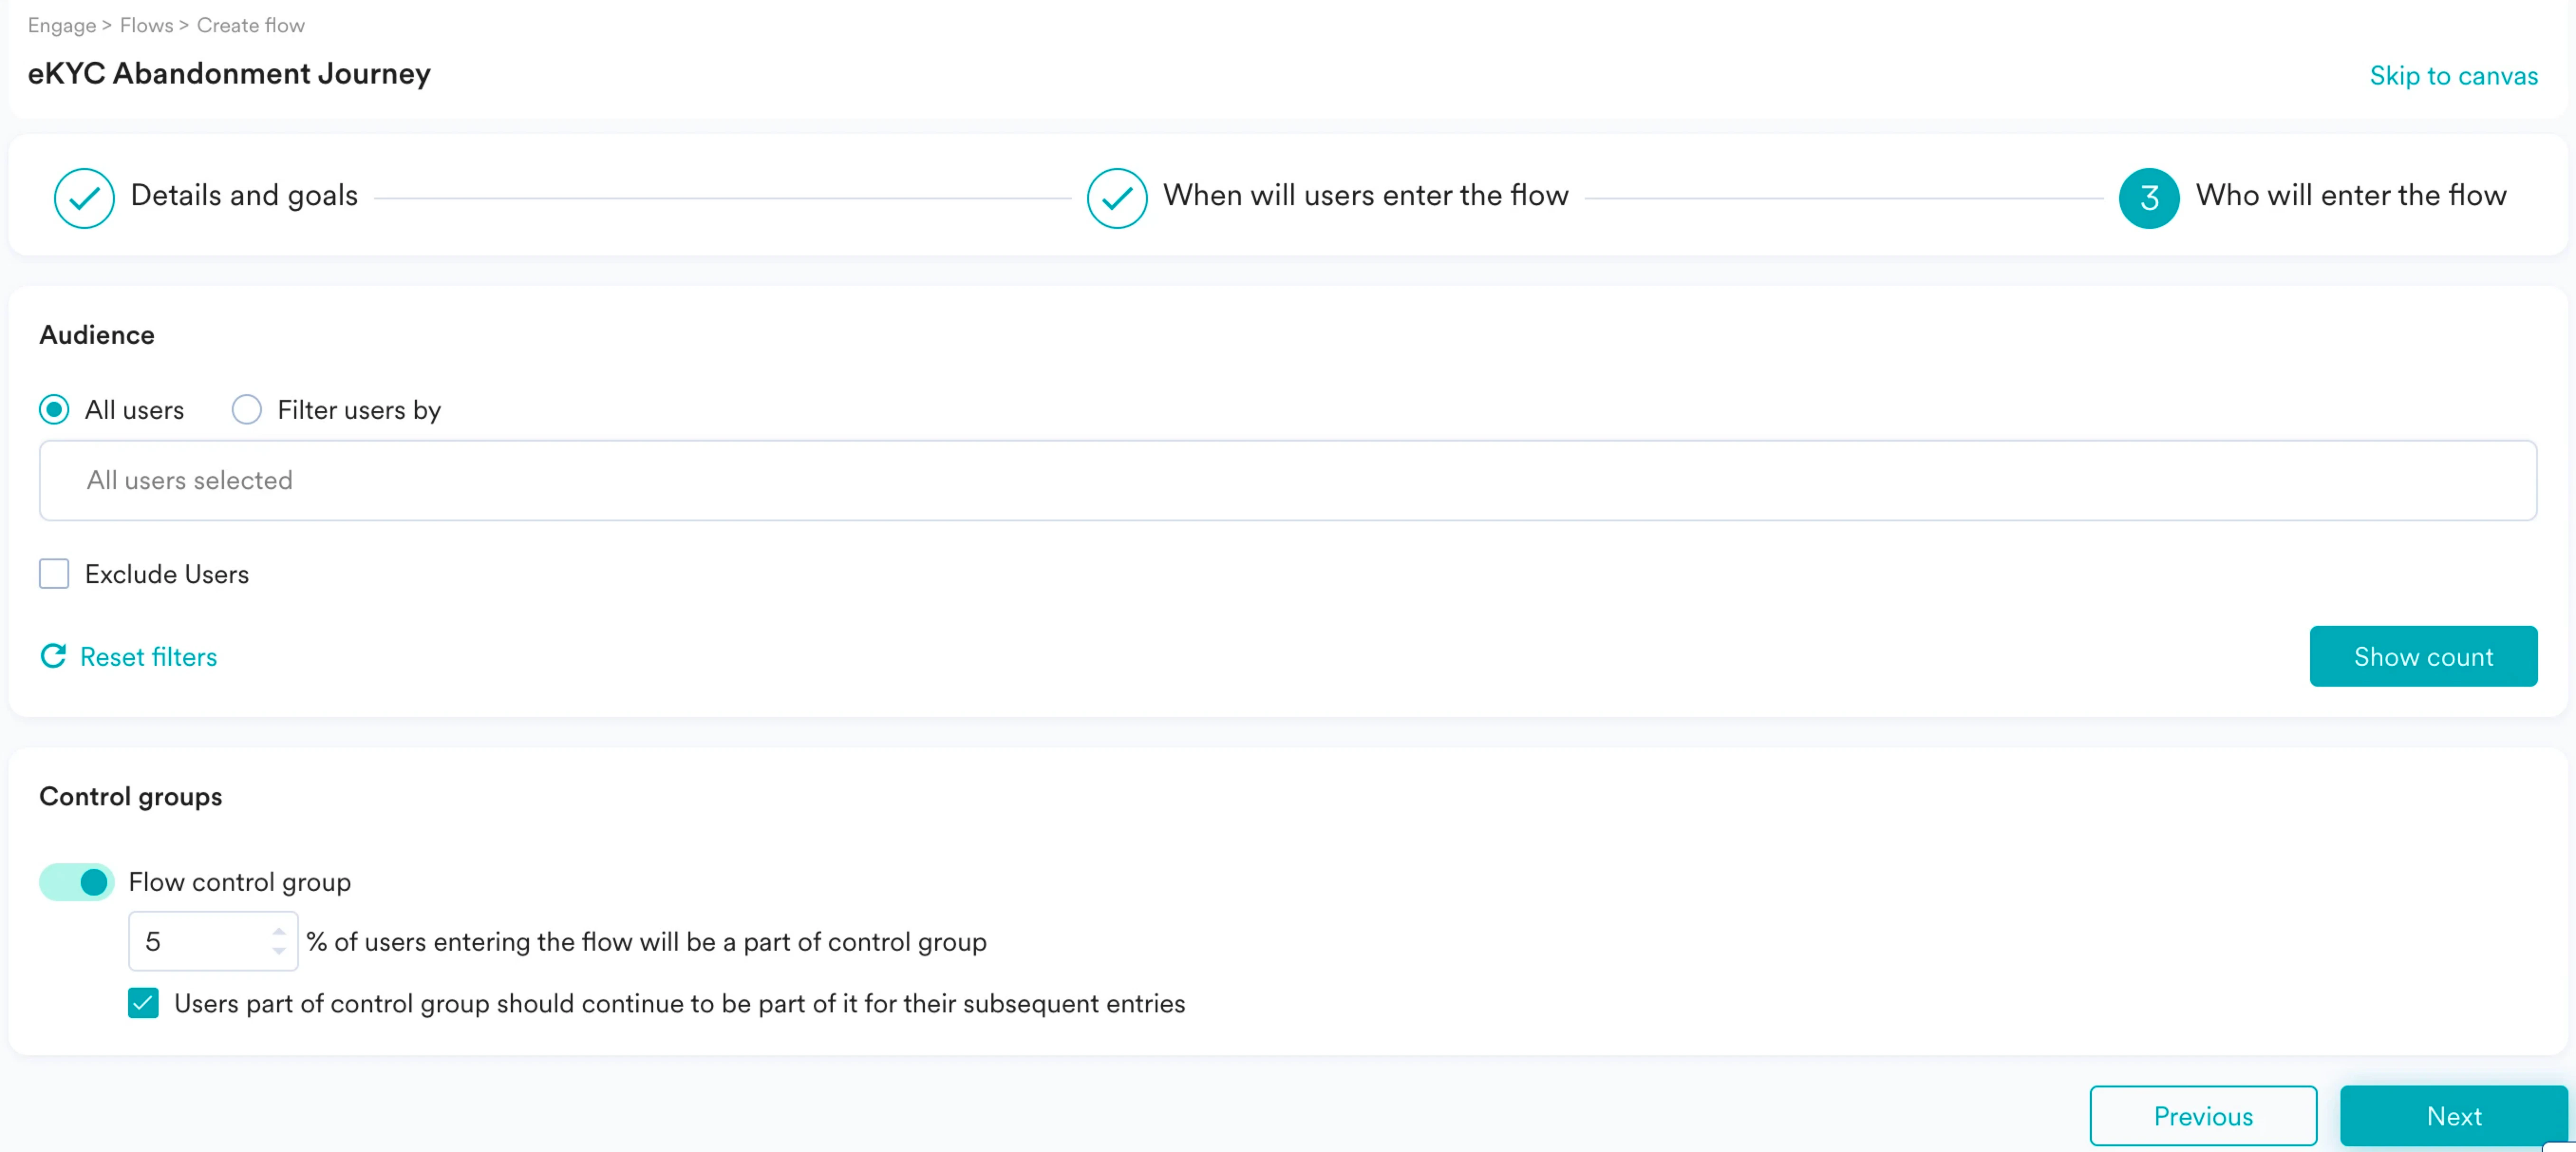Viewport: 2576px width, 1152px height.
Task: Decrease control group percentage with down arrow
Action: (279, 951)
